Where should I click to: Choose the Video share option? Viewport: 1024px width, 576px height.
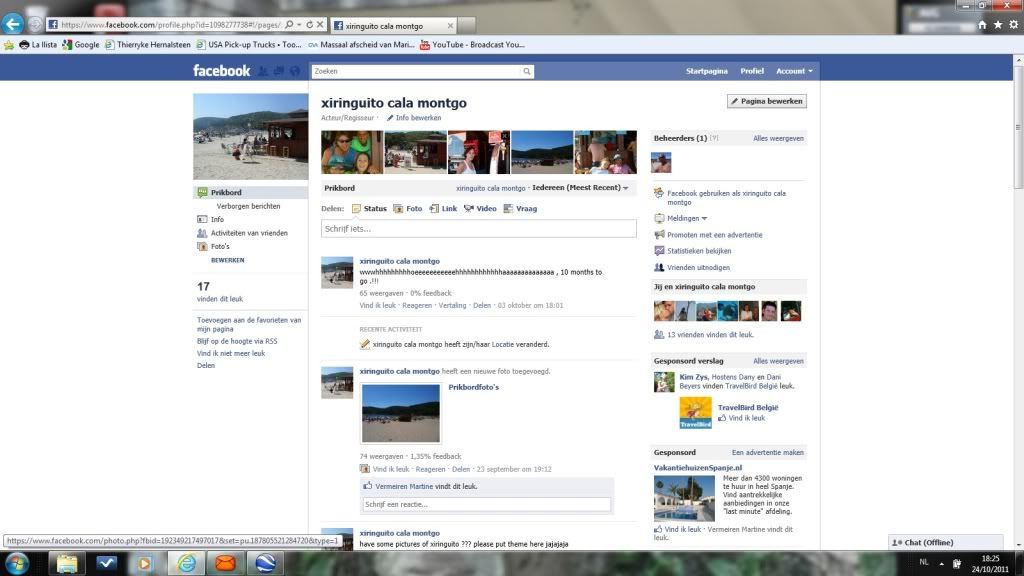click(480, 209)
